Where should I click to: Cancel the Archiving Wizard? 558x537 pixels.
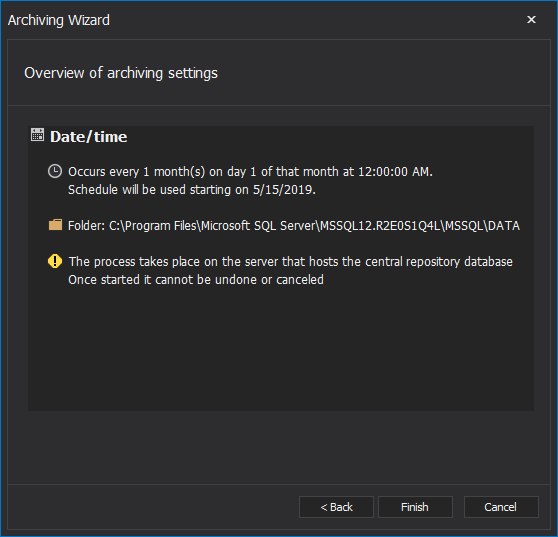pyautogui.click(x=501, y=507)
